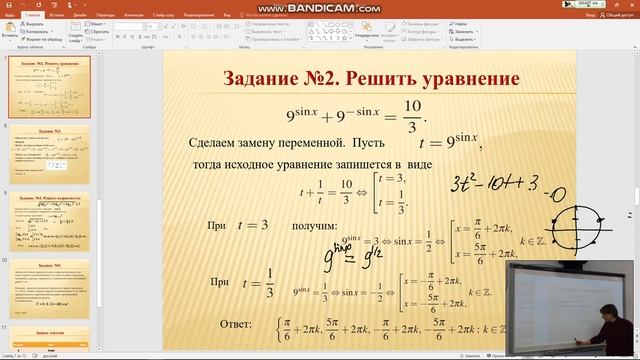Click the Redo icon in quick access toolbar

tap(39, 5)
